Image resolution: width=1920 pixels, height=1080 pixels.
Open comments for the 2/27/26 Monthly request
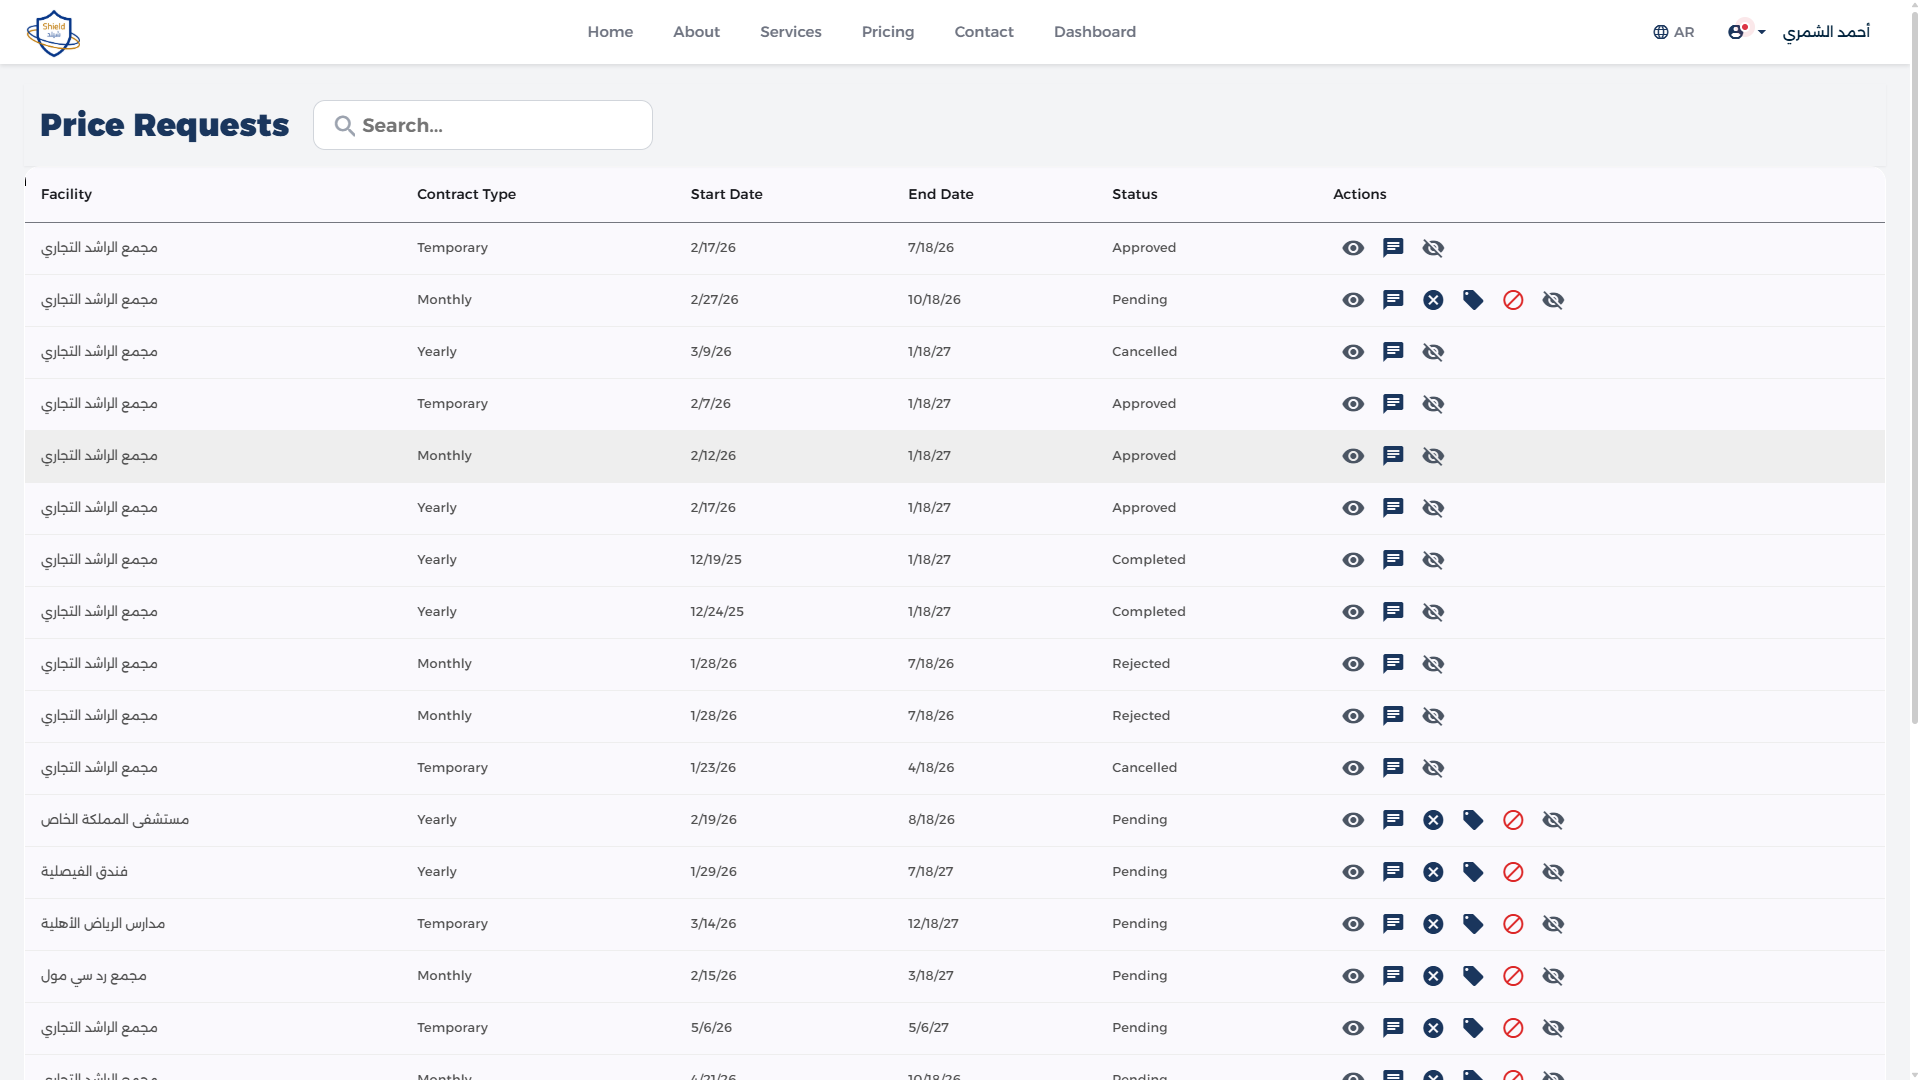(1393, 299)
